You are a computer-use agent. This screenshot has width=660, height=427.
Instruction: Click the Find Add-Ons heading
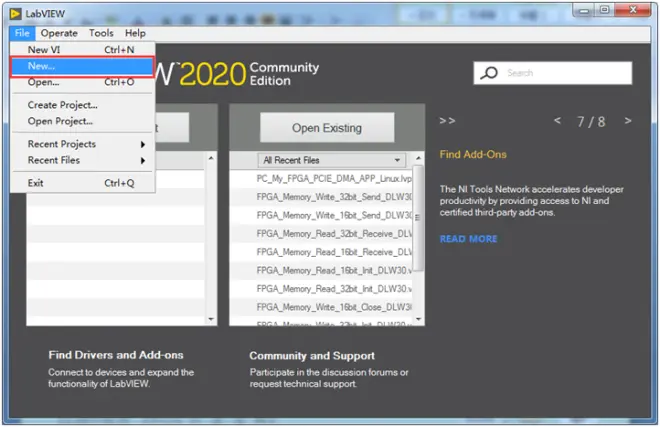473,155
